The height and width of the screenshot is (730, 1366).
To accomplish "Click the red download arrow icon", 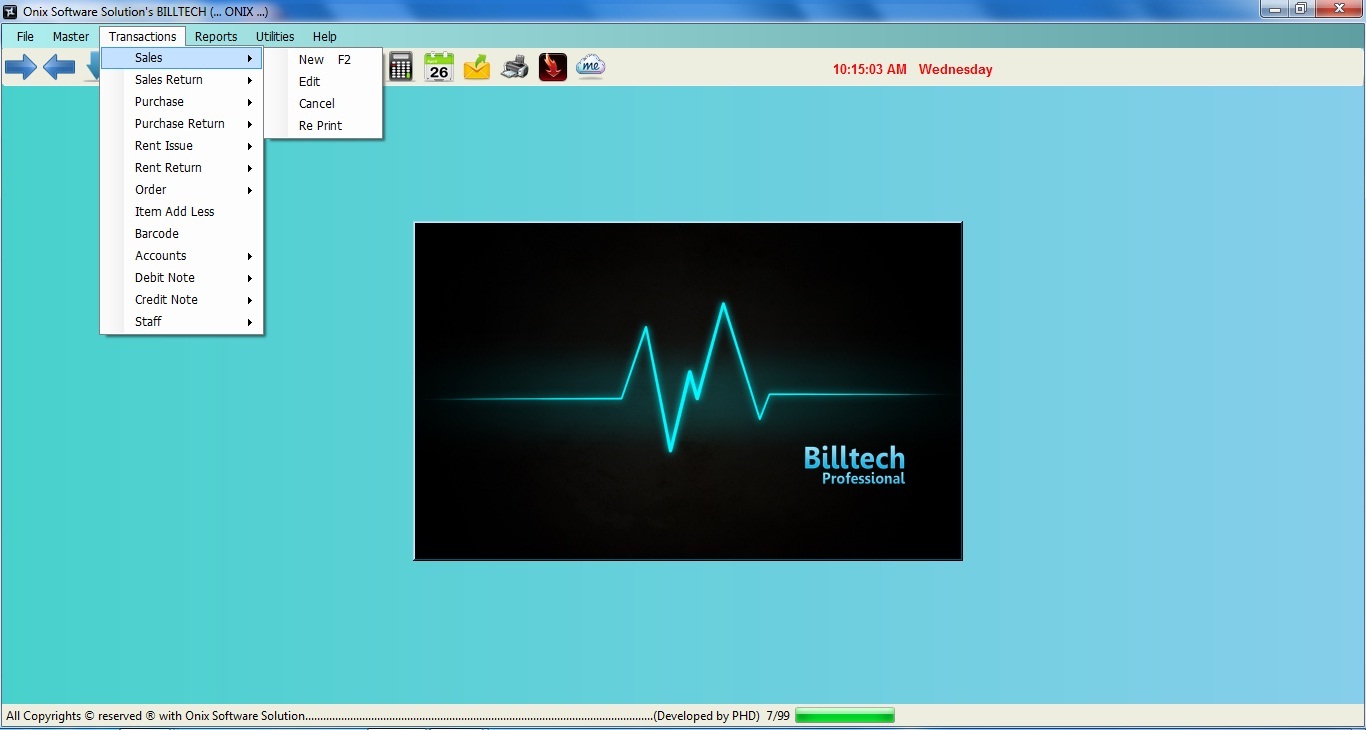I will tap(552, 67).
